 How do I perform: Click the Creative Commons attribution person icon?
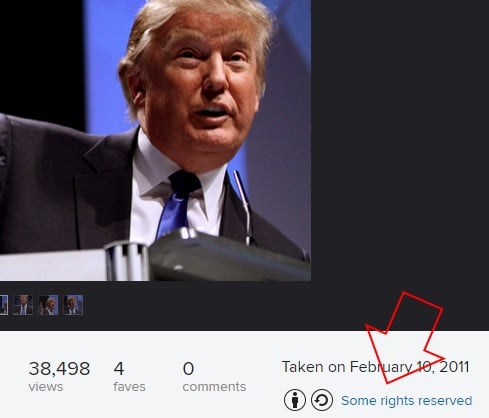(x=295, y=400)
